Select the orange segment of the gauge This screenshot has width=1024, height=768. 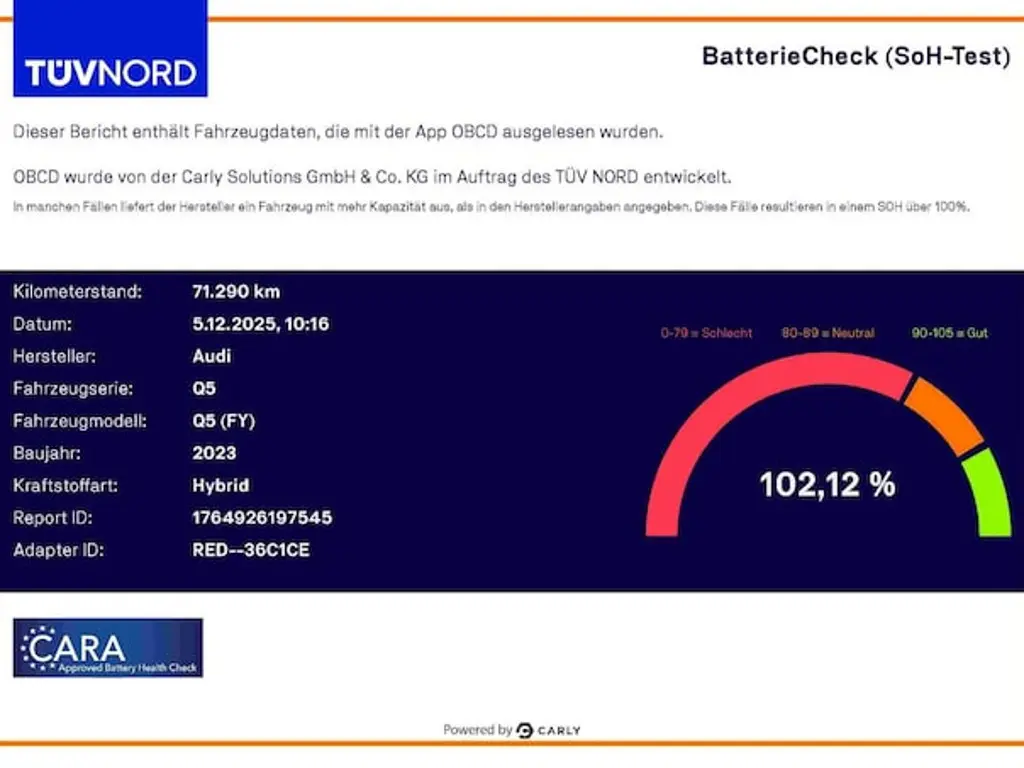pos(945,414)
